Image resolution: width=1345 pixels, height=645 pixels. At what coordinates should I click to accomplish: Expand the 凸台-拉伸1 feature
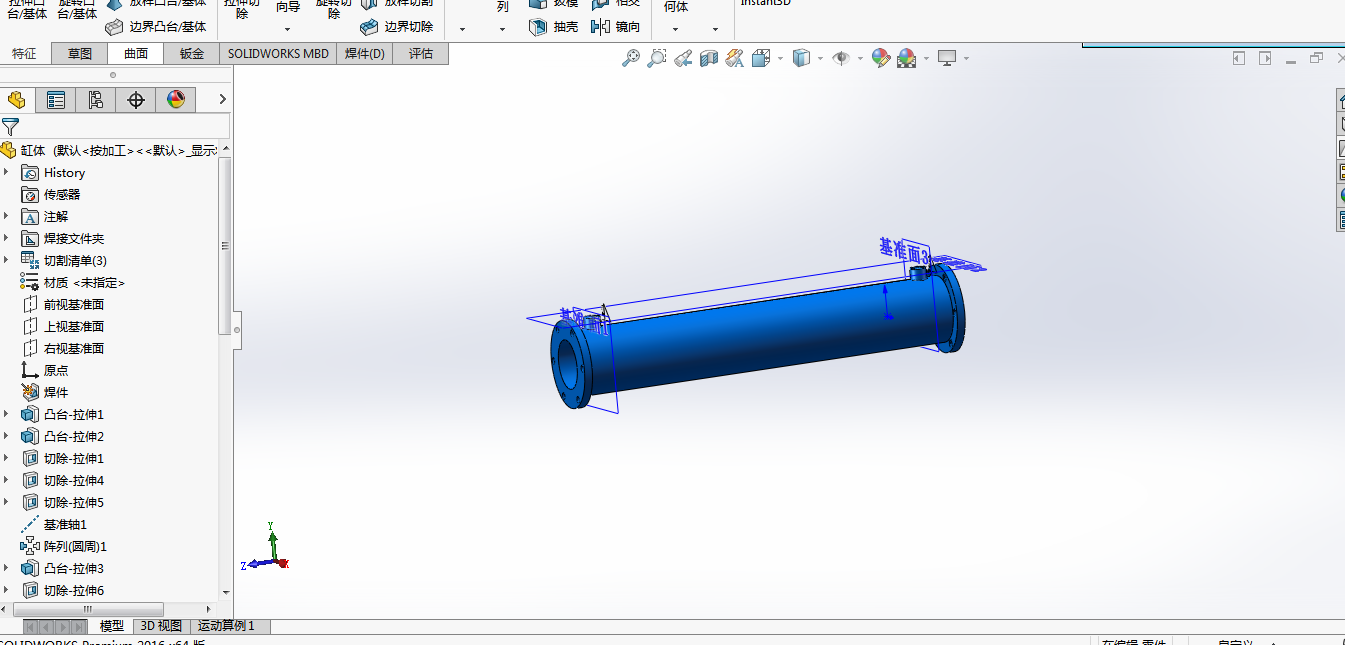6,414
